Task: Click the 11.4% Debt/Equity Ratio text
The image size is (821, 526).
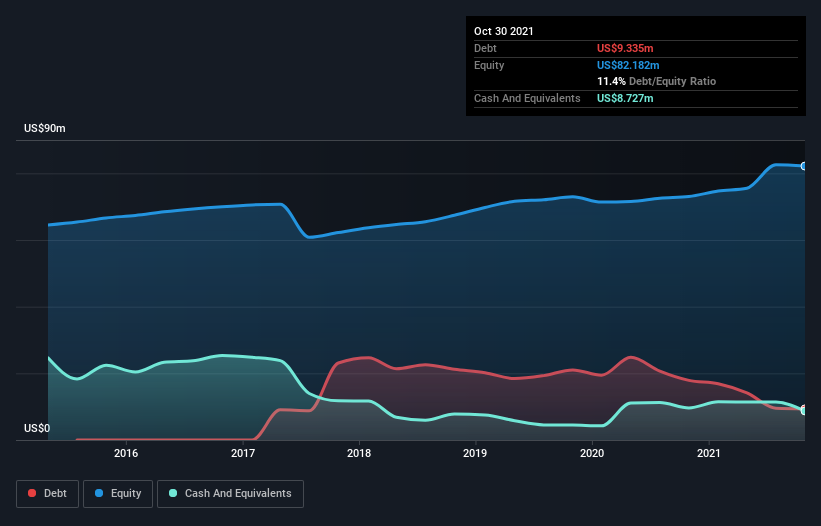Action: [657, 82]
